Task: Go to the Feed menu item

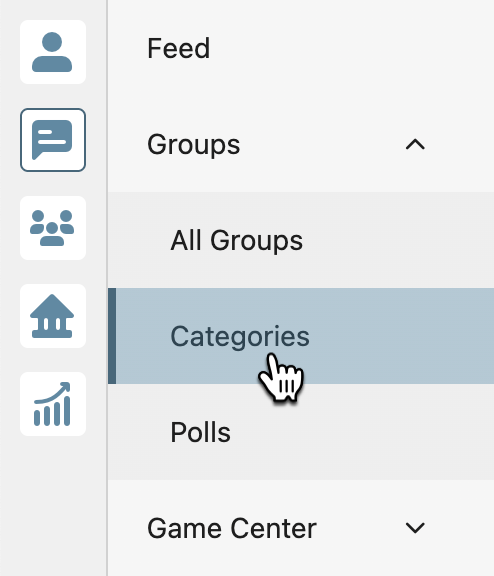Action: click(x=179, y=48)
